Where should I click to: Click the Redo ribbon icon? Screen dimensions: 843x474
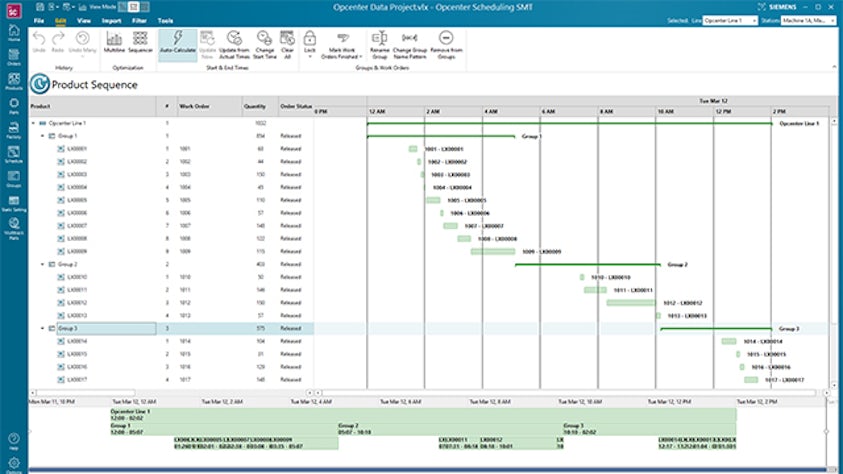tap(58, 42)
